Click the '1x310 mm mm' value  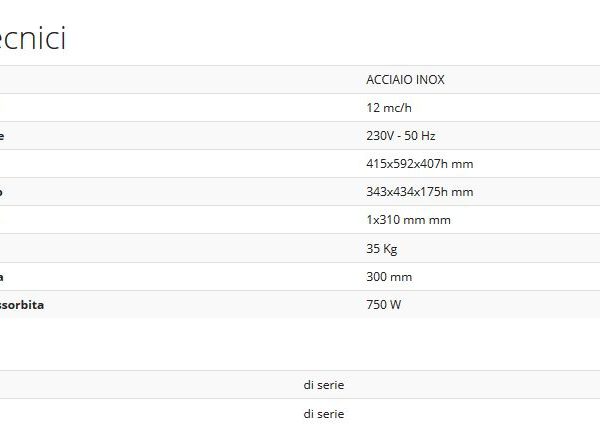point(408,220)
